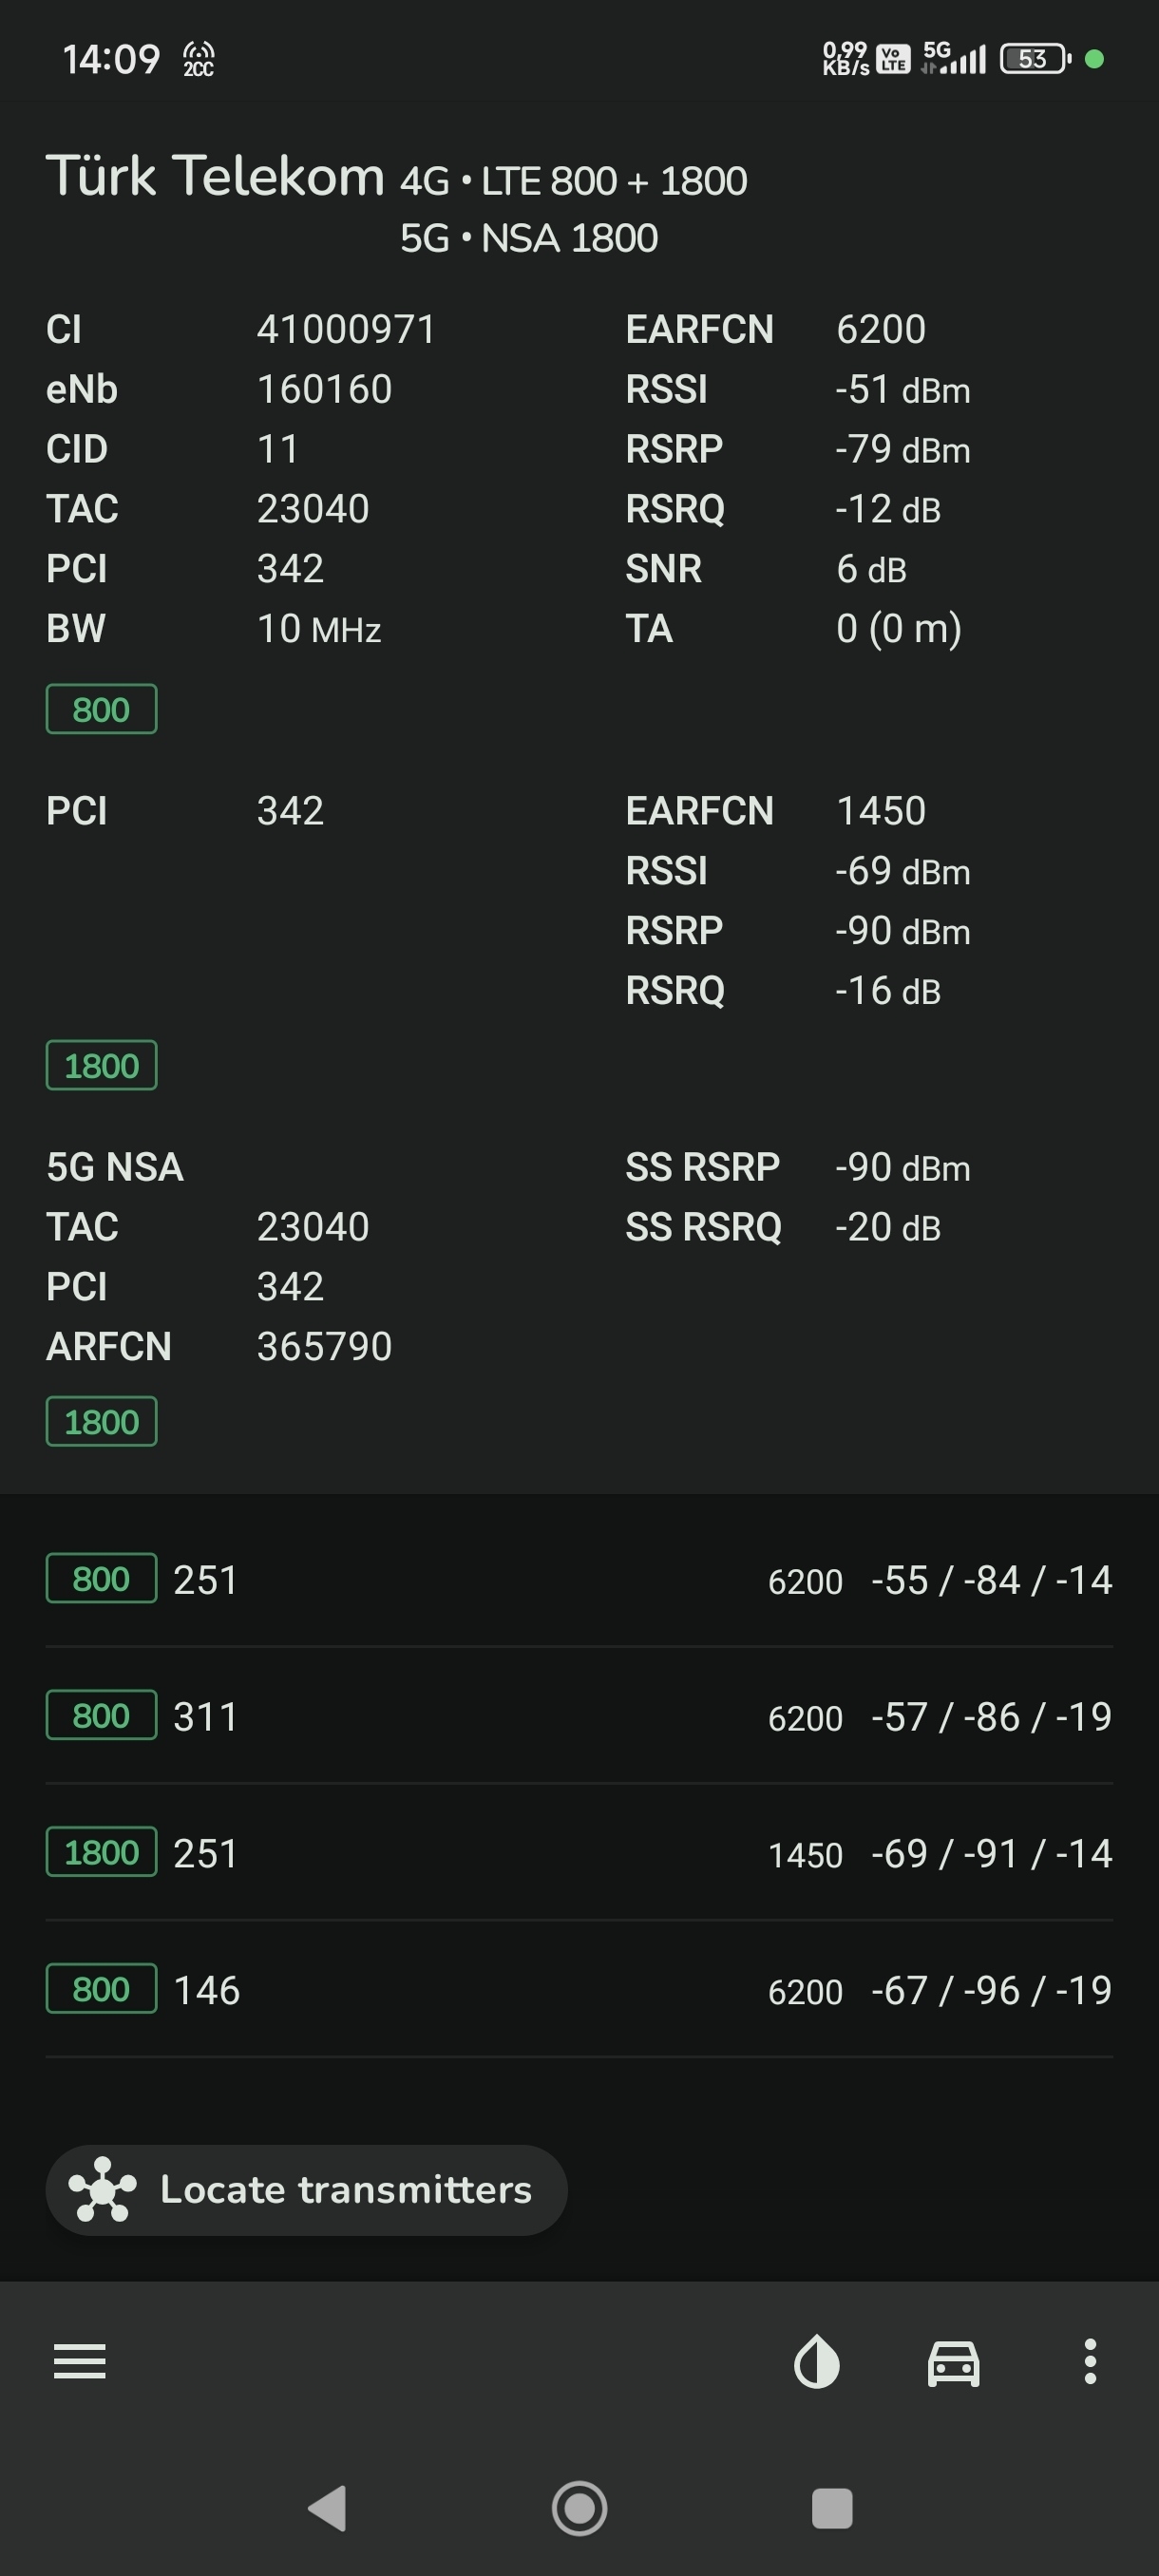The height and width of the screenshot is (2576, 1159).
Task: Select neighbor cell 800 PCI 251
Action: pyautogui.click(x=579, y=1580)
